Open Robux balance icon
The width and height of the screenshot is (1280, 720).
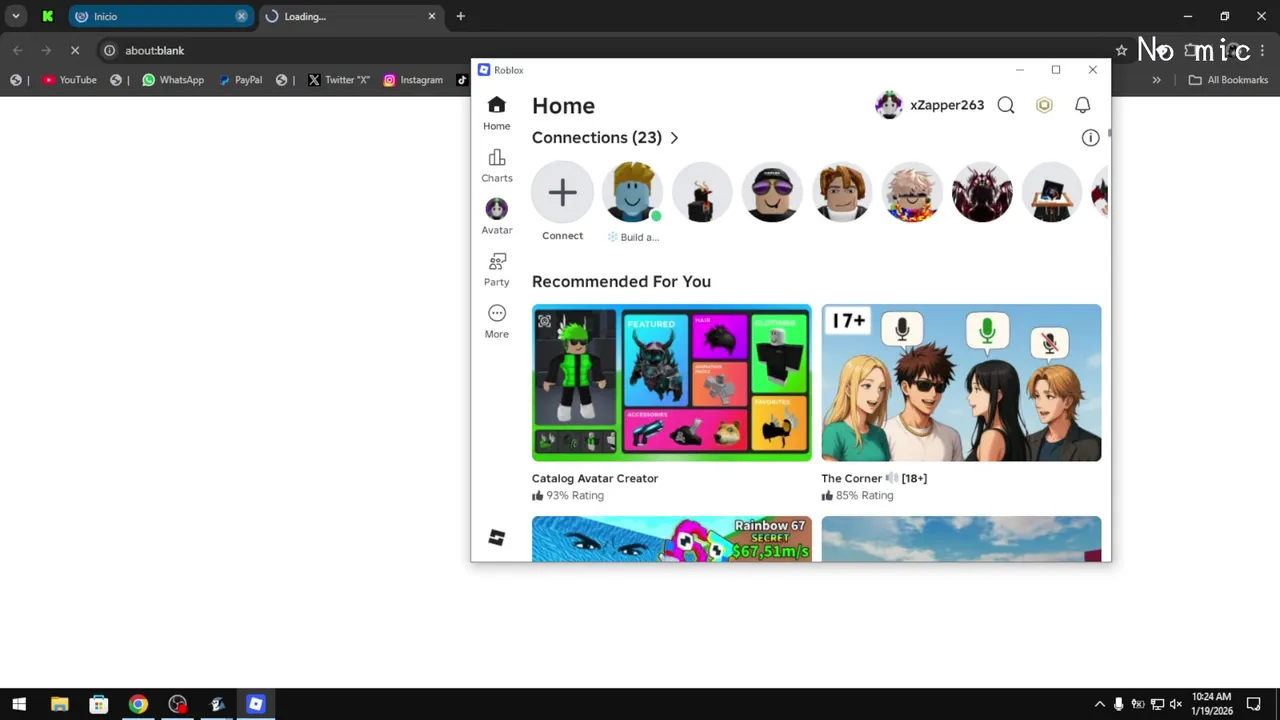[x=1044, y=105]
